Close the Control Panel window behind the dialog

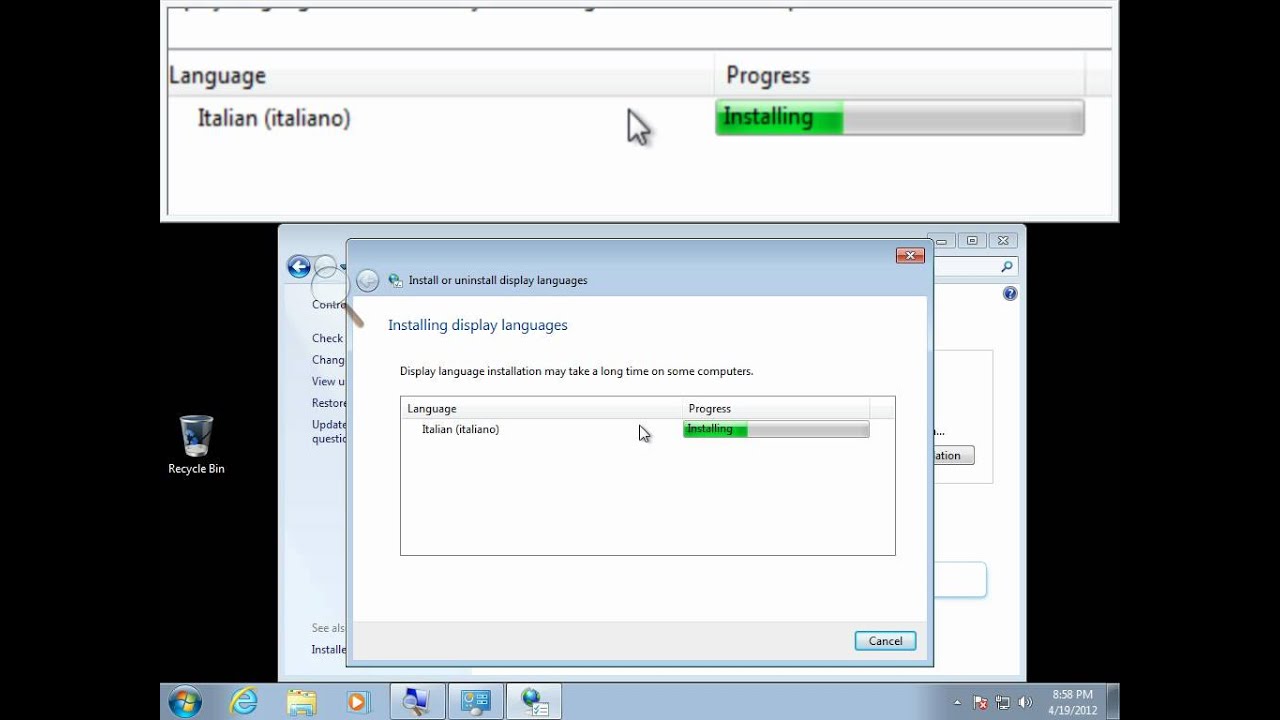(x=1004, y=240)
